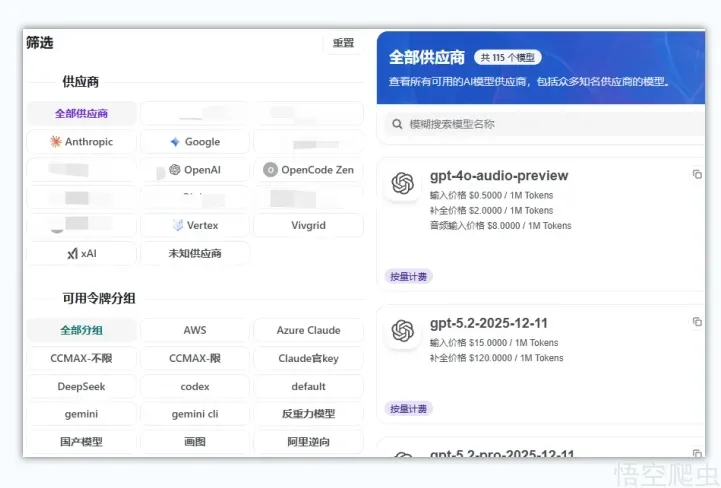Click the search magnifier icon
721x488 pixels.
(x=397, y=124)
